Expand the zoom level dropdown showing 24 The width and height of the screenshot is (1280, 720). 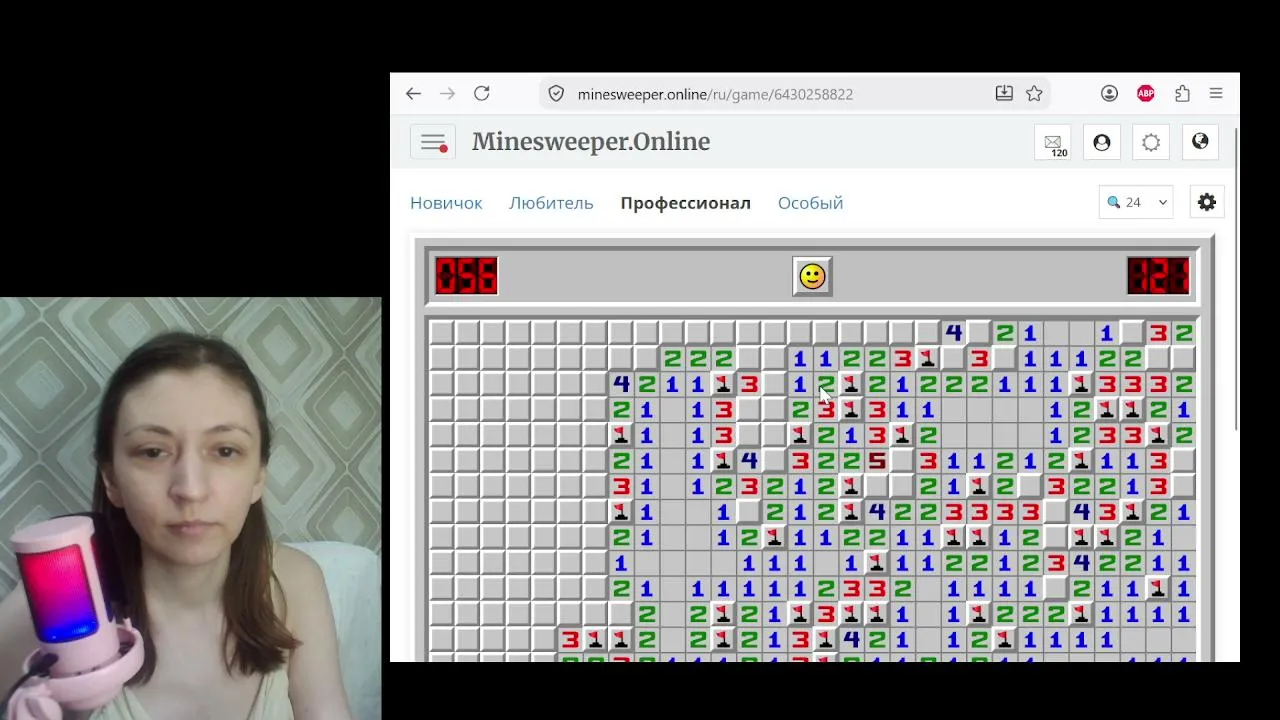1136,202
